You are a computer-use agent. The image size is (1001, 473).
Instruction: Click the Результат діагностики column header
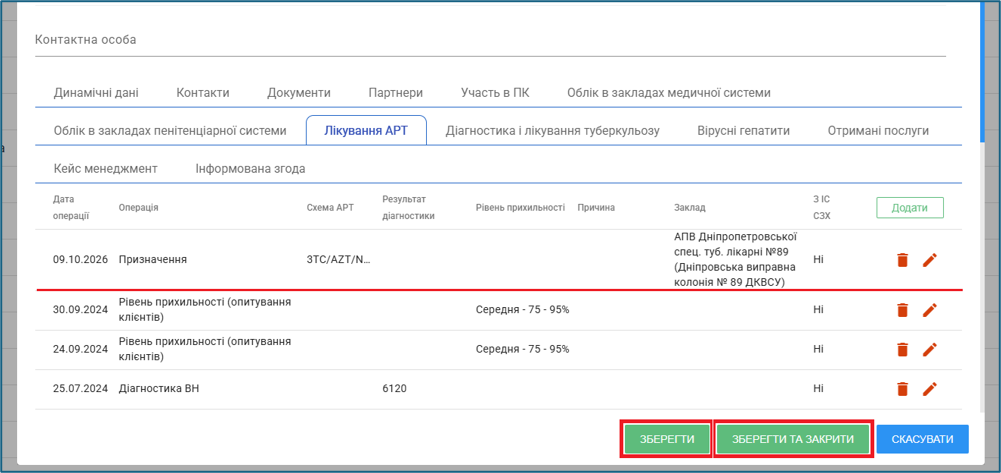tap(409, 207)
